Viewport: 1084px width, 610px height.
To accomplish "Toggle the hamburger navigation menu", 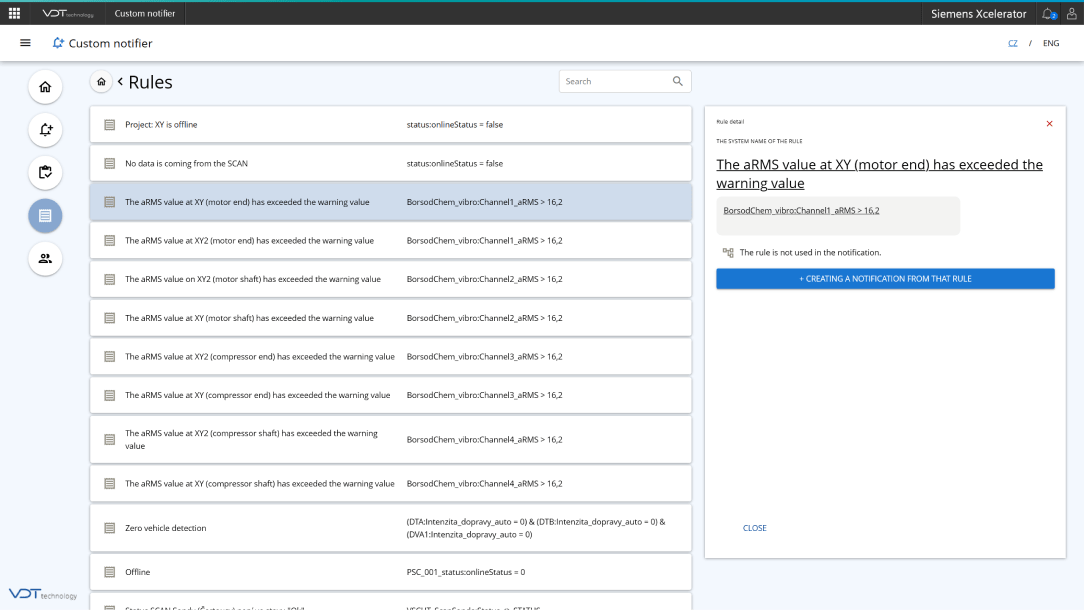I will [x=26, y=43].
